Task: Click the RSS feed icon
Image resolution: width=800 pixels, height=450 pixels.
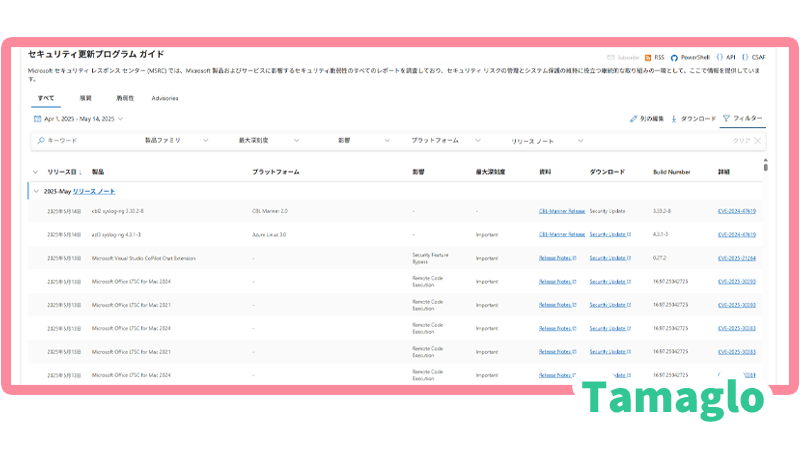Action: [x=648, y=58]
